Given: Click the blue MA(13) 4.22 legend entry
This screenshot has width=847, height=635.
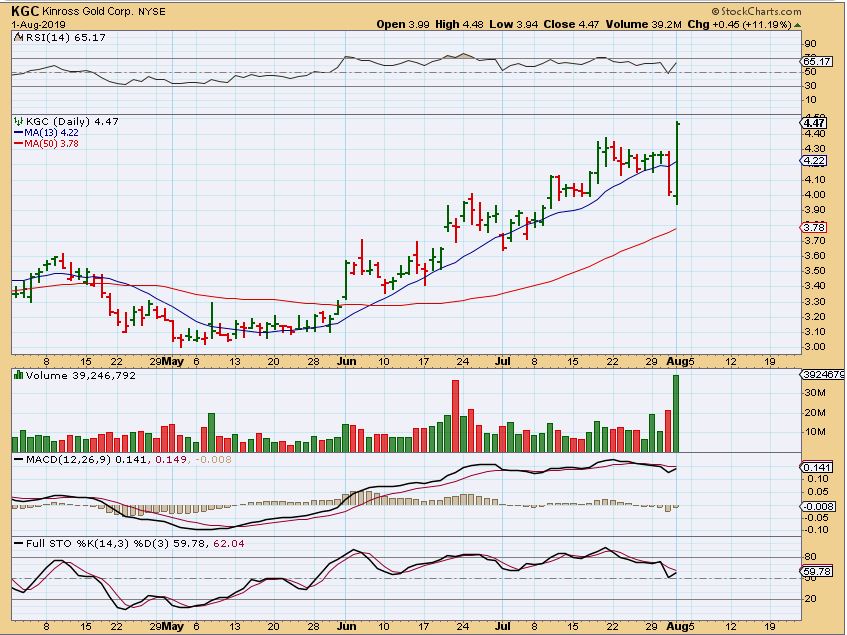Looking at the screenshot, I should tap(46, 133).
